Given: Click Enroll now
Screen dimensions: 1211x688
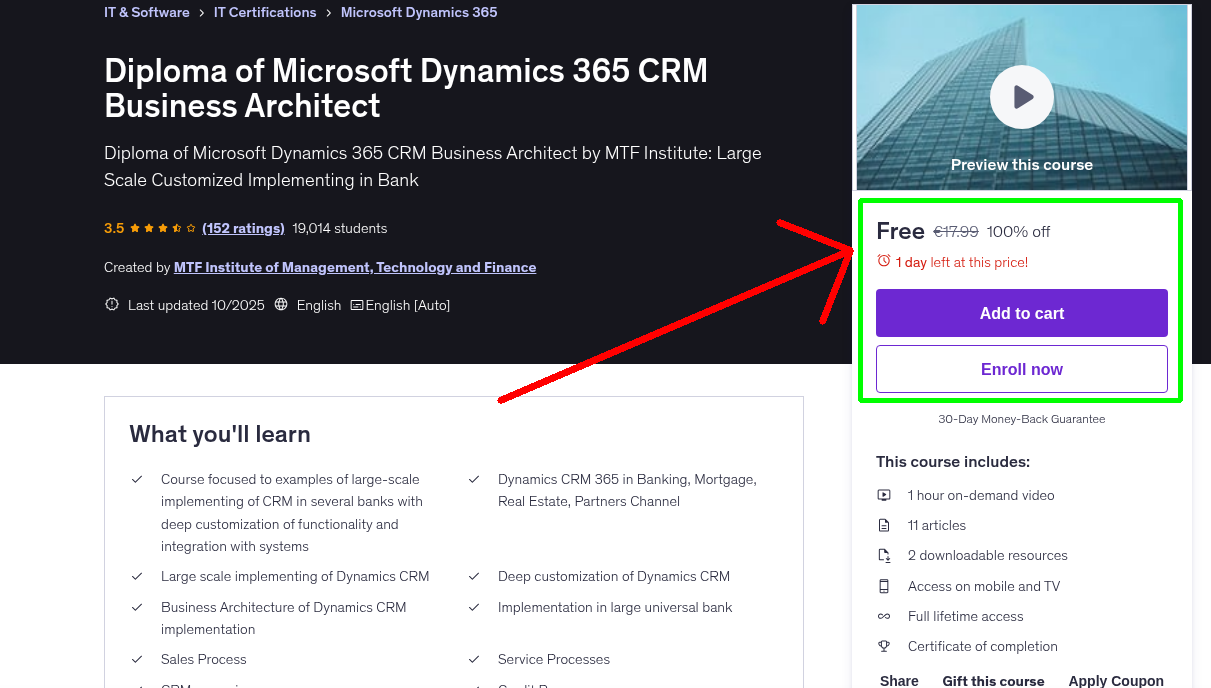Looking at the screenshot, I should point(1021,369).
